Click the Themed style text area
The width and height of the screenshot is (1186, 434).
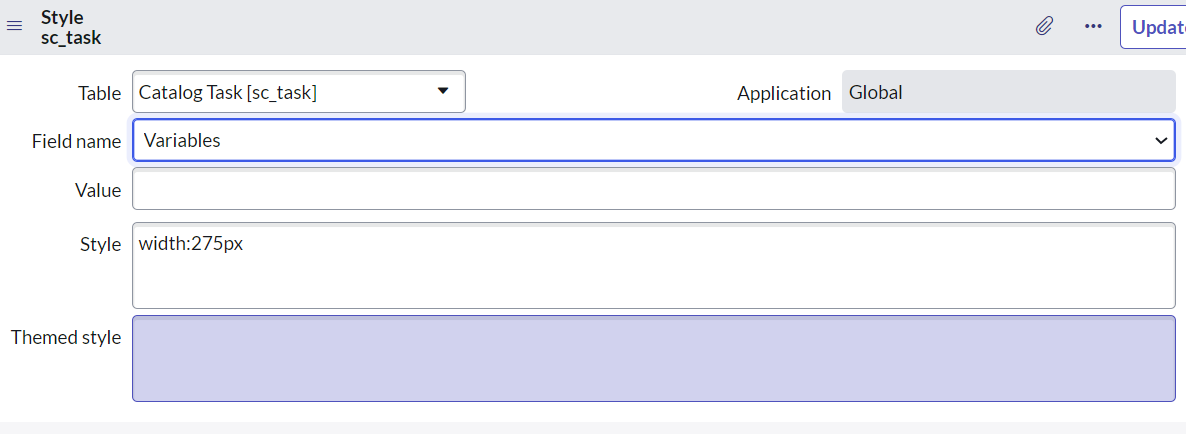pos(654,358)
